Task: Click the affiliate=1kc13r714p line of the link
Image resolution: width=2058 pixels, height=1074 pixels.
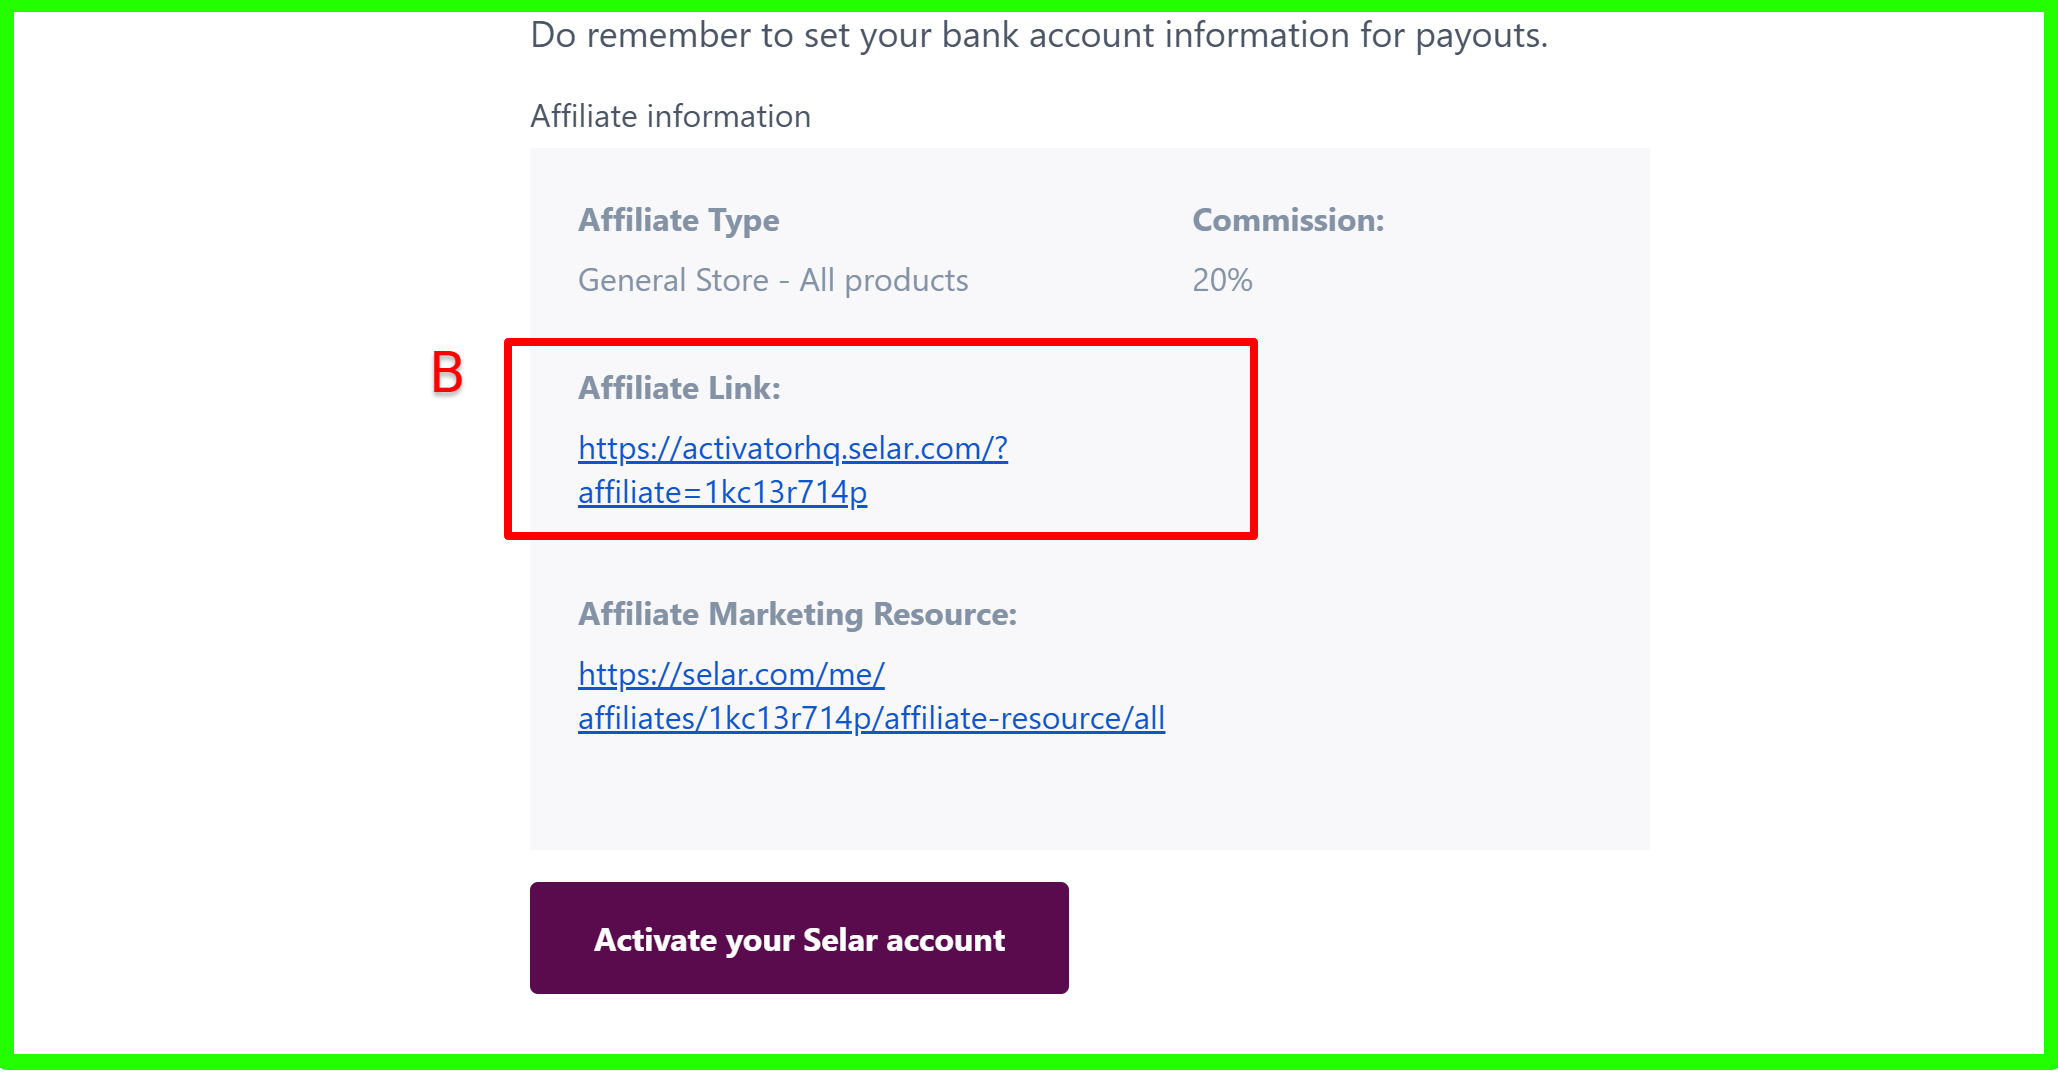Action: pyautogui.click(x=722, y=492)
